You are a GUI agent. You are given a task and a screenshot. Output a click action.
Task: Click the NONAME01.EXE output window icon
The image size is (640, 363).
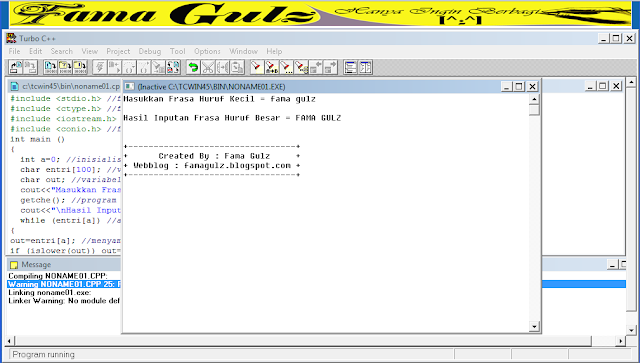coord(130,86)
